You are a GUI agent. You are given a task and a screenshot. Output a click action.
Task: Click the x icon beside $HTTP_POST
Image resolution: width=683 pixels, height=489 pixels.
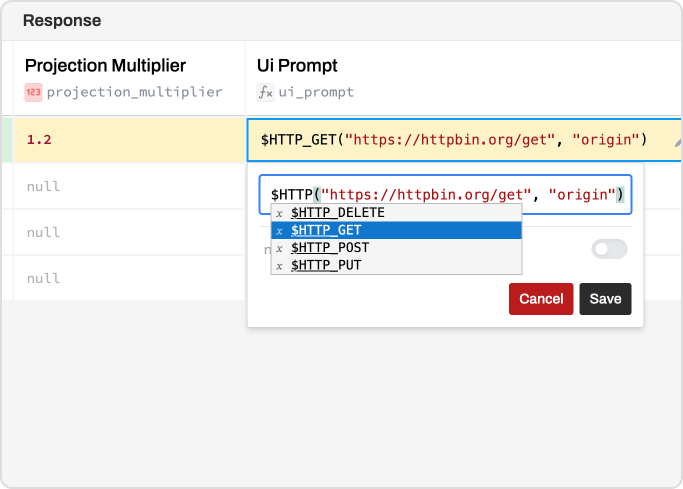pyautogui.click(x=279, y=248)
